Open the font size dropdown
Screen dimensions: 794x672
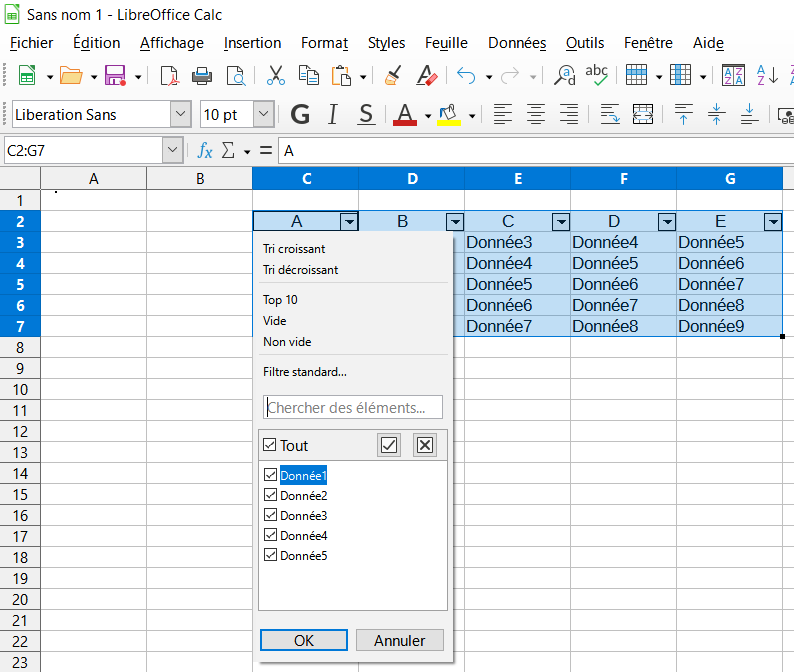point(263,114)
